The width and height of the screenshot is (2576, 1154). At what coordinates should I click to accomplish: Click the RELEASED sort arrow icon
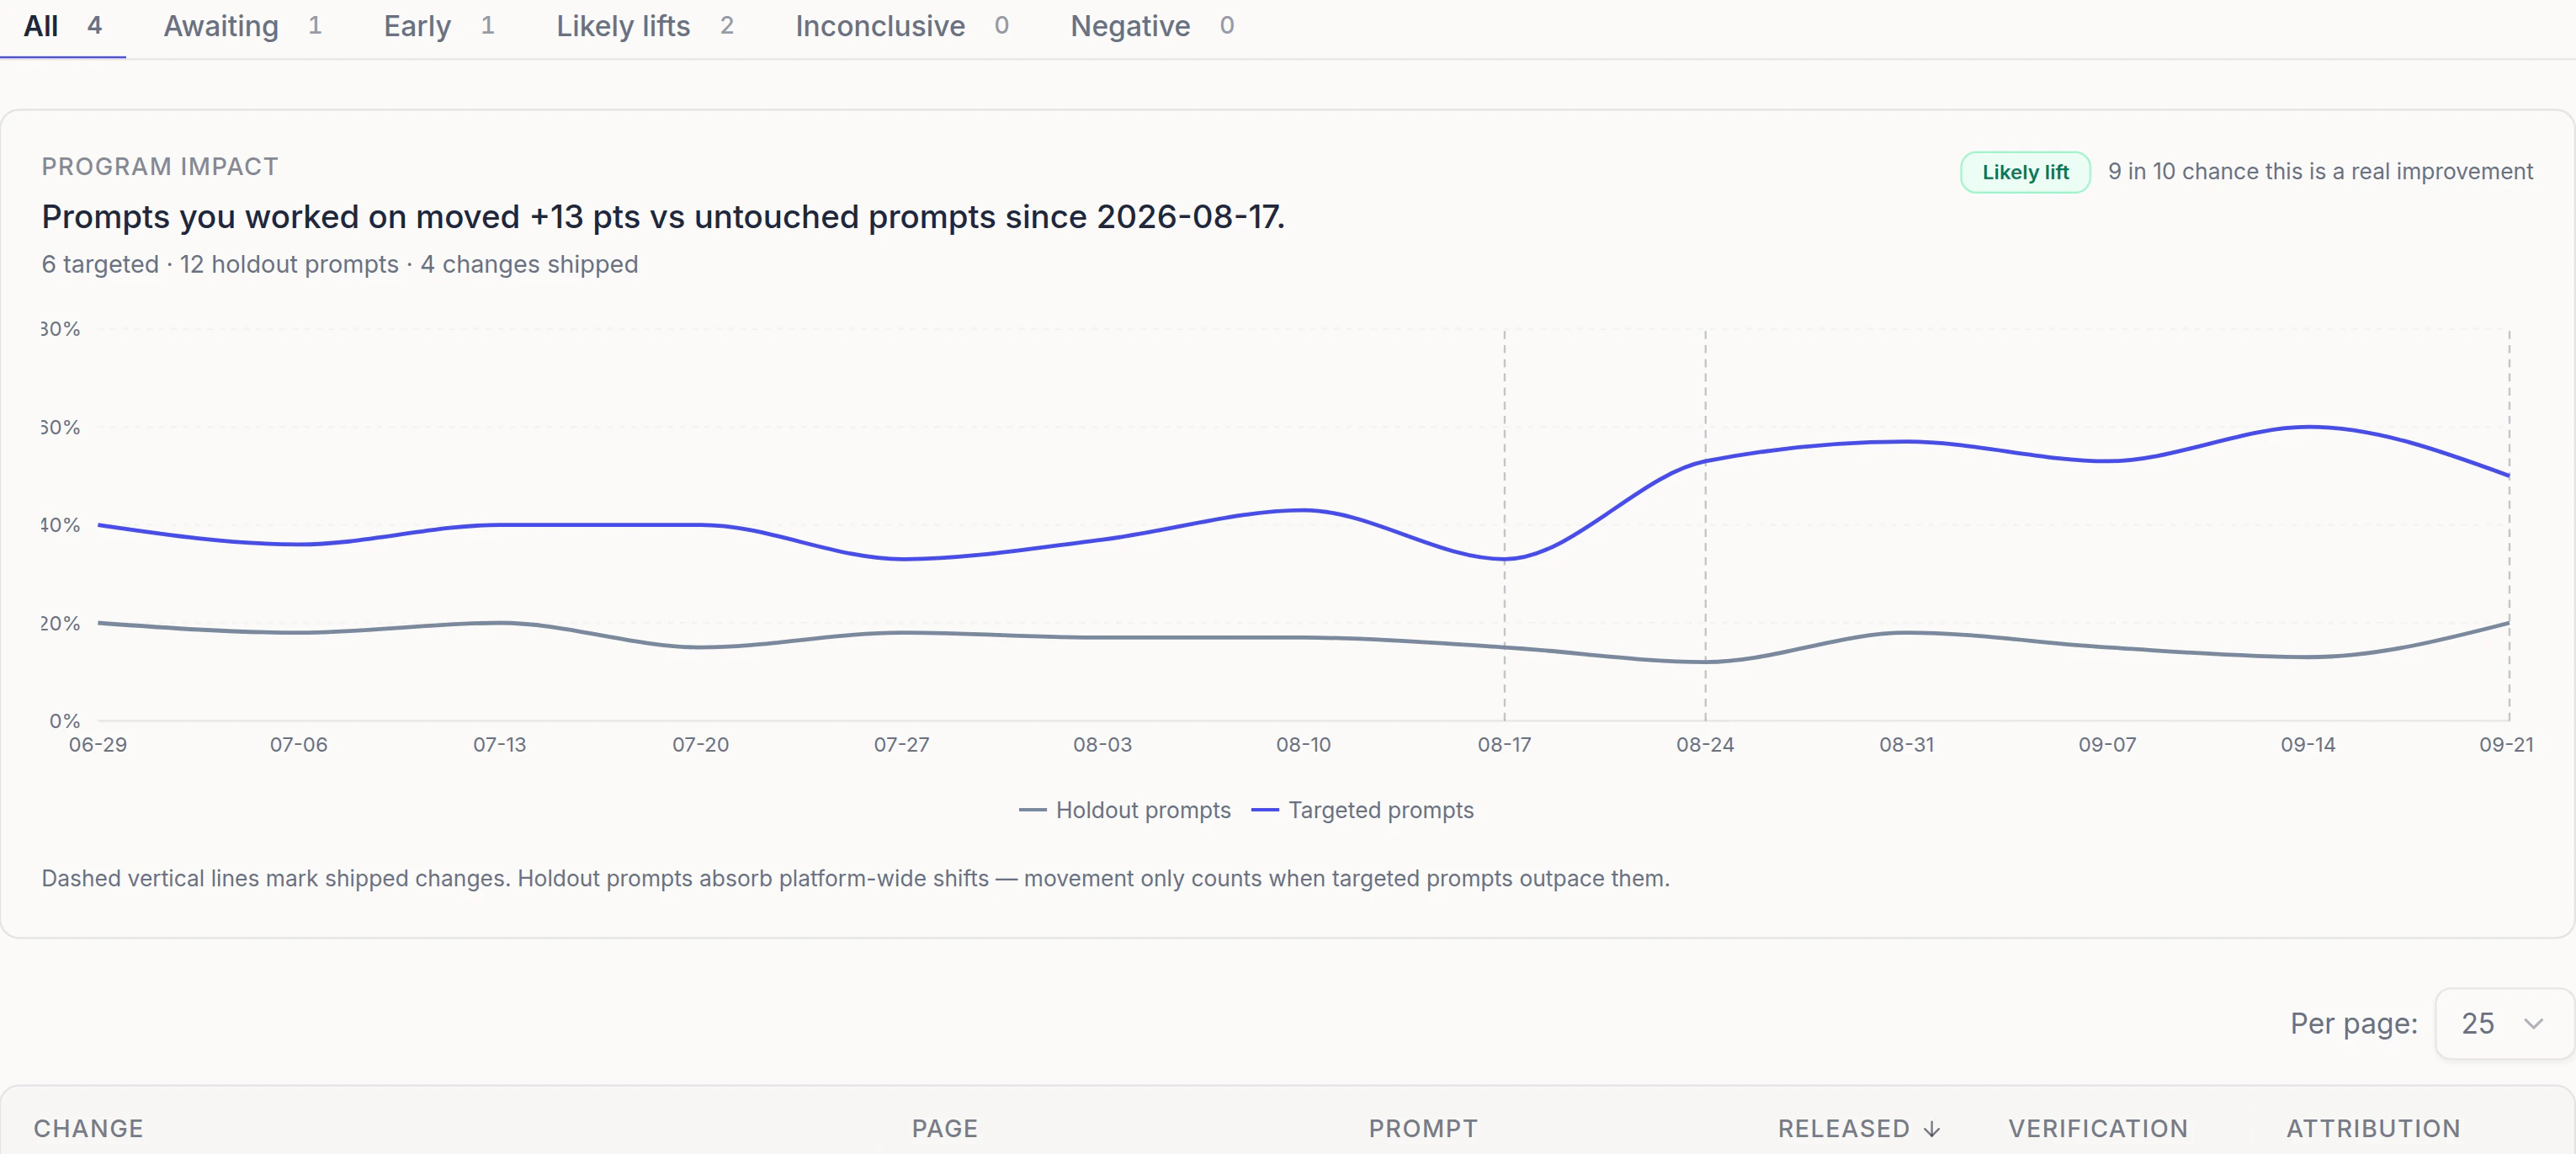[1932, 1129]
